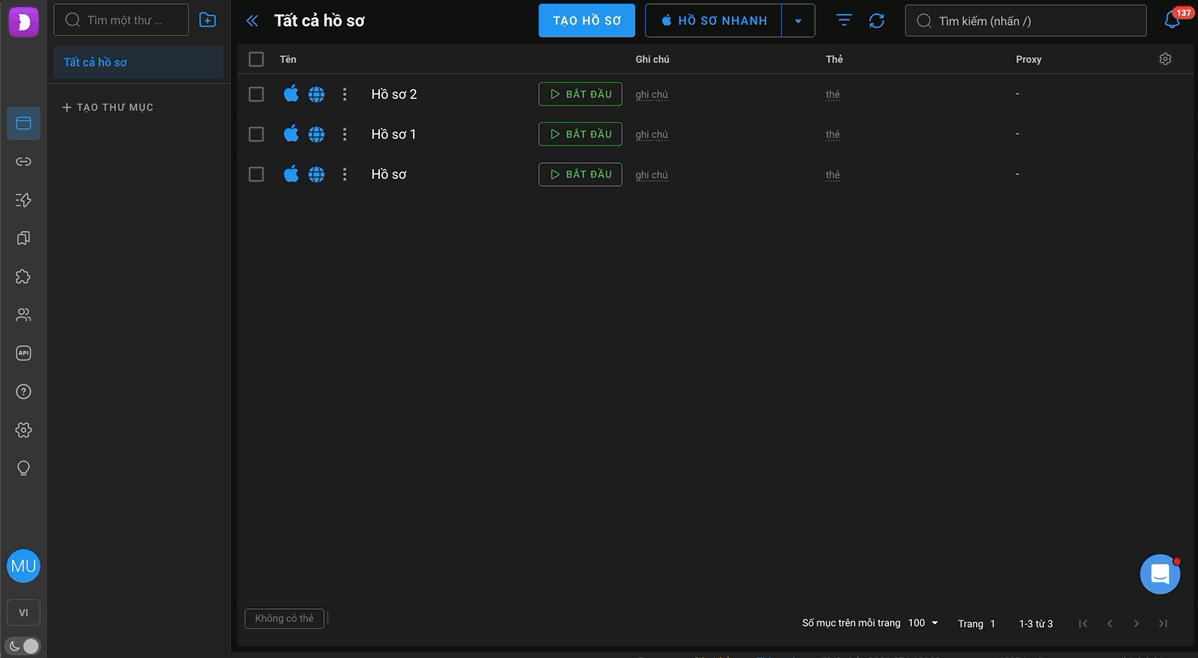
Task: Click the Dolphin Anty logo
Action: click(24, 21)
